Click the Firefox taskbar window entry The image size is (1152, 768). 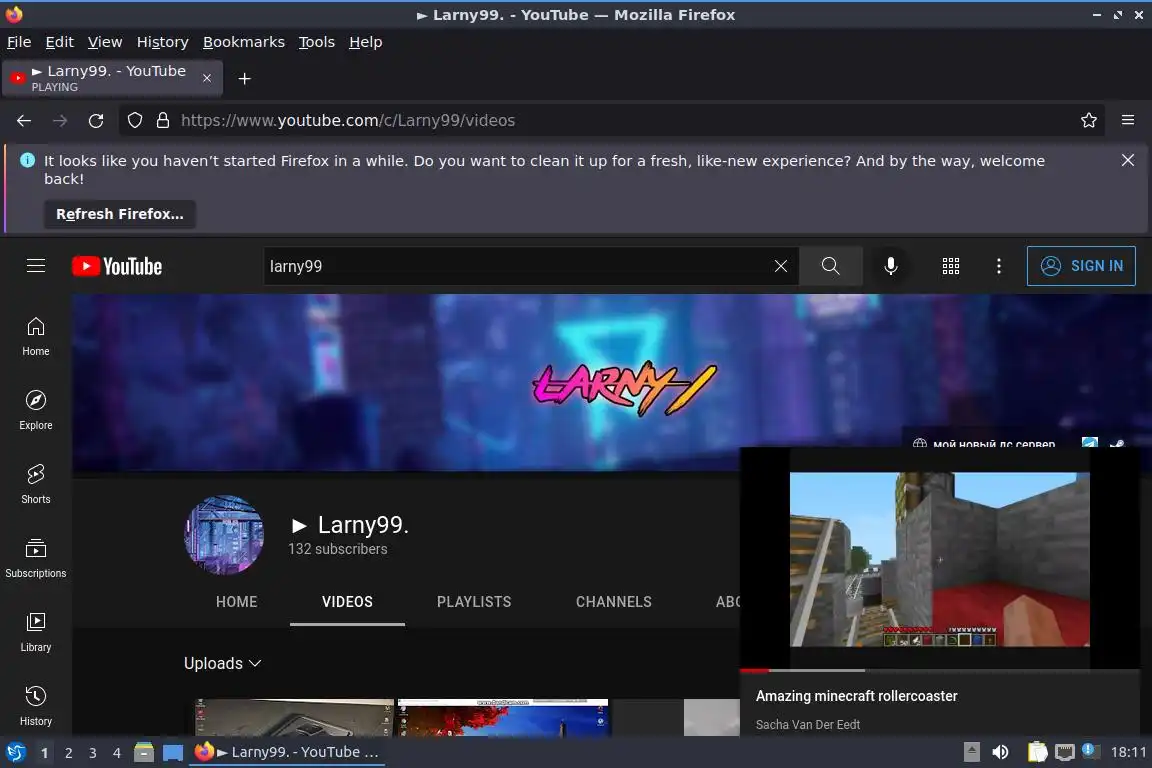pyautogui.click(x=287, y=752)
